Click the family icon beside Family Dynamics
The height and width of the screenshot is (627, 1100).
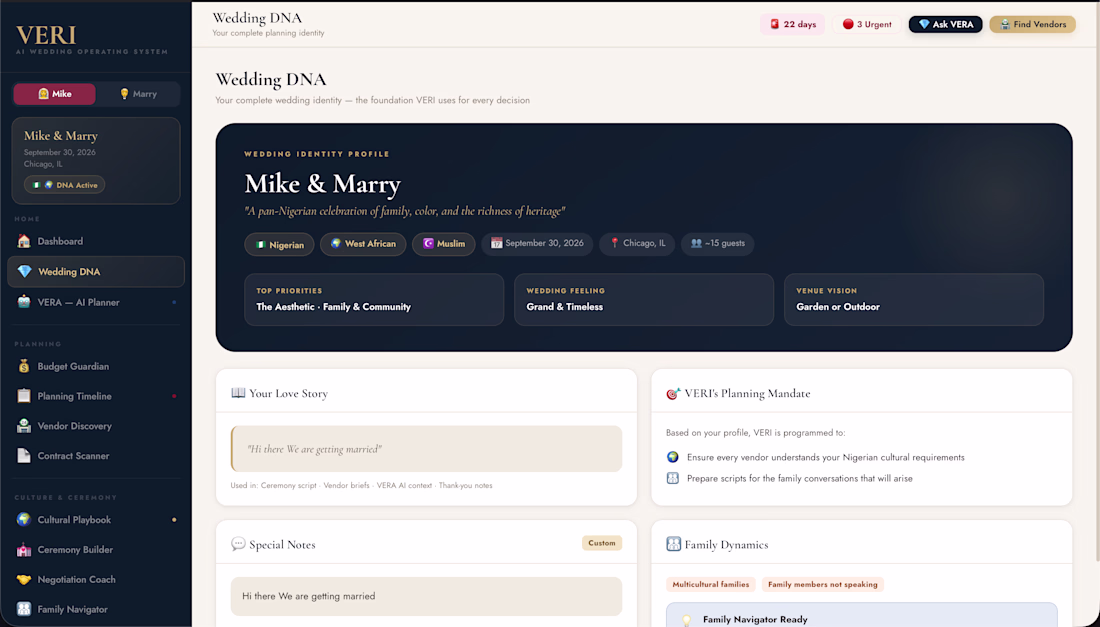[x=673, y=544]
